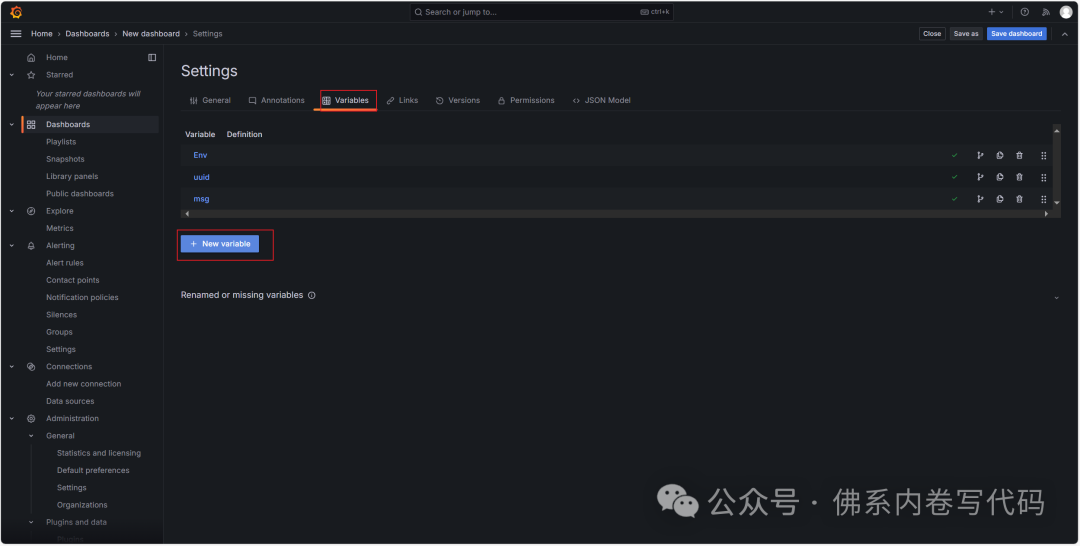Expand the Renamed or missing variables chevron

click(1057, 297)
